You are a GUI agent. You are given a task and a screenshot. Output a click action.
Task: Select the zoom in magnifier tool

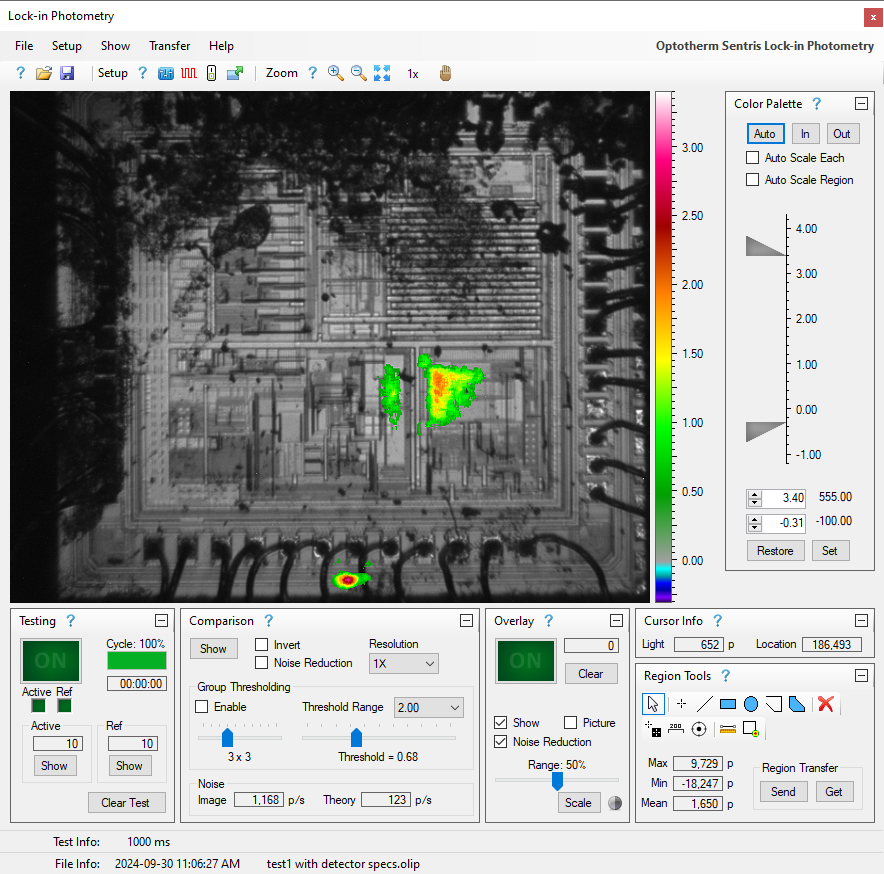point(335,73)
